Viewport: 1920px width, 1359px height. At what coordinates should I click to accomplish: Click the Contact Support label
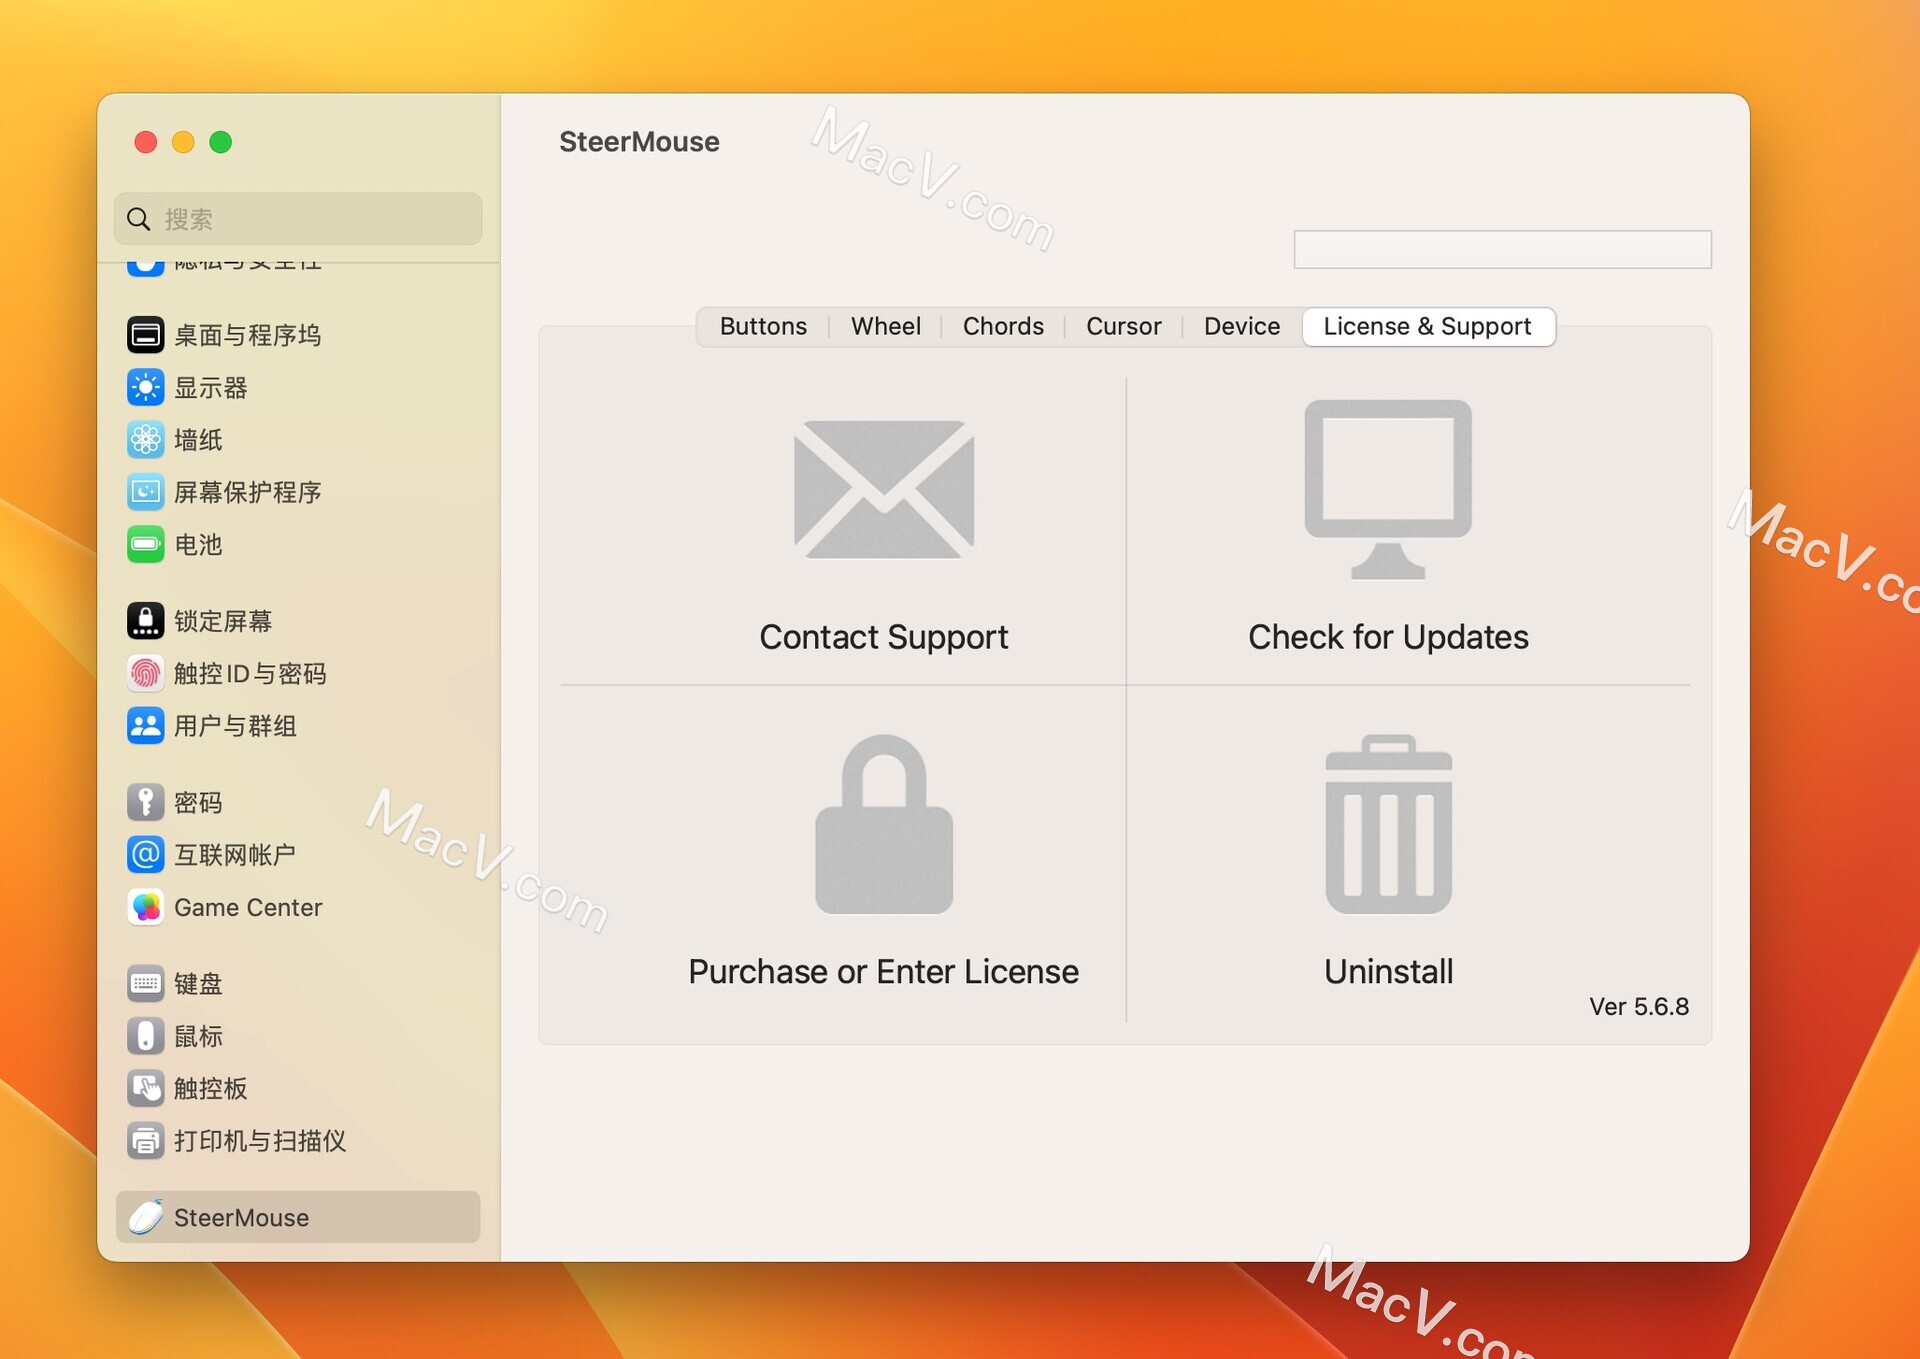884,637
